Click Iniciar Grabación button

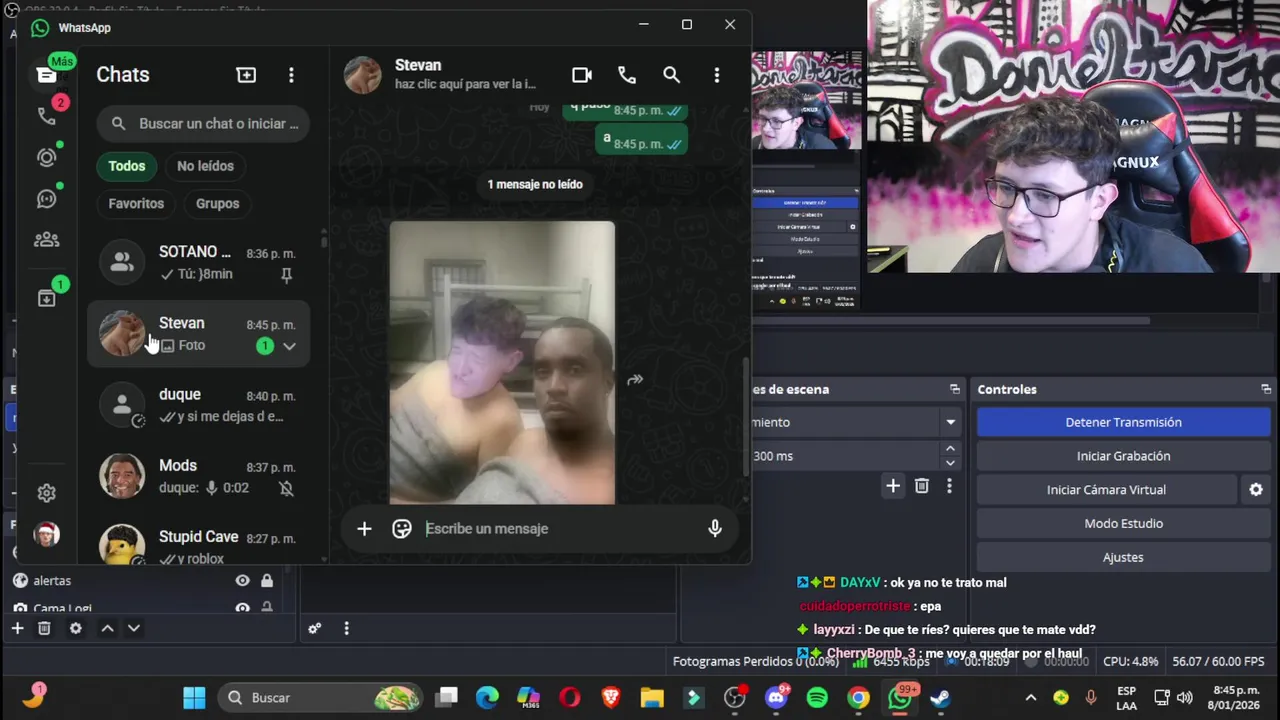point(1123,456)
